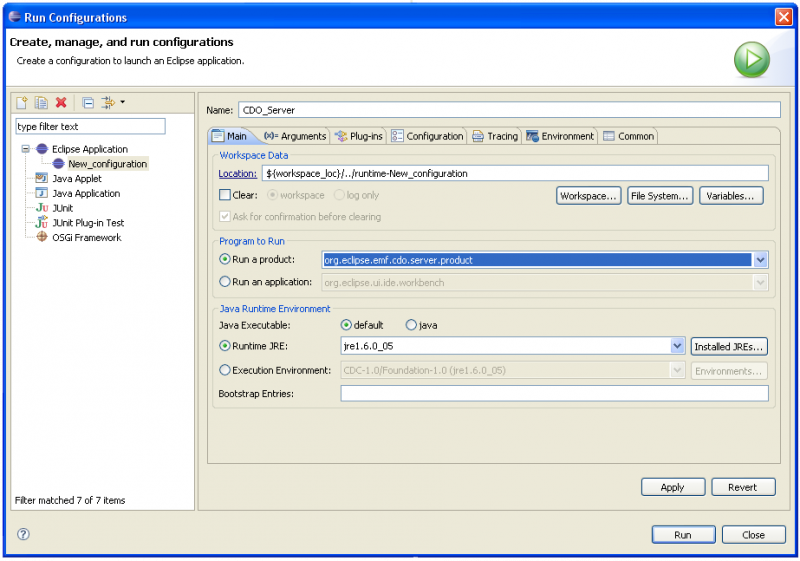Screen dimensions: 800x561
Task: Open the Plug-ins tab
Action: (359, 136)
